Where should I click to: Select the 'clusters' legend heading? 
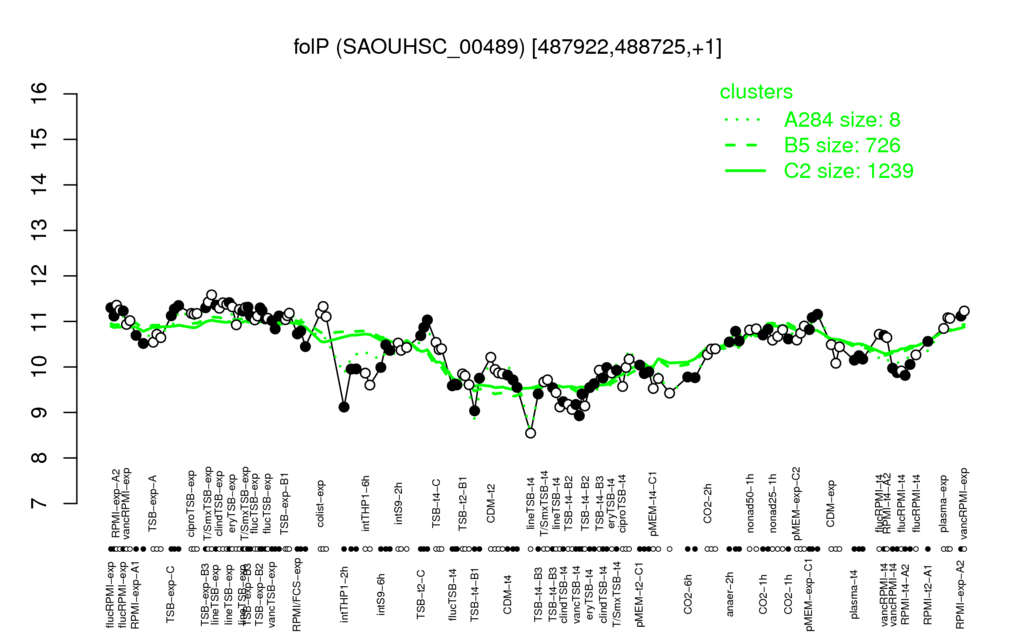756,92
